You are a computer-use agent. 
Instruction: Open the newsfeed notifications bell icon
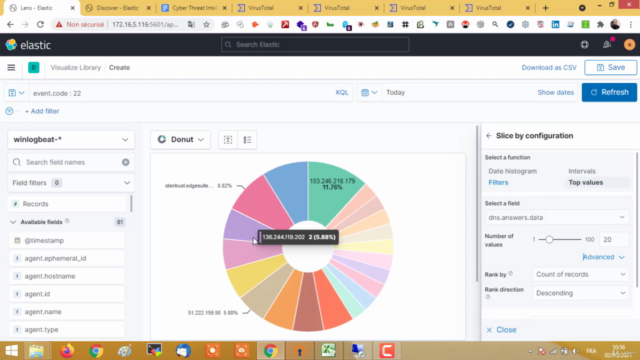607,44
